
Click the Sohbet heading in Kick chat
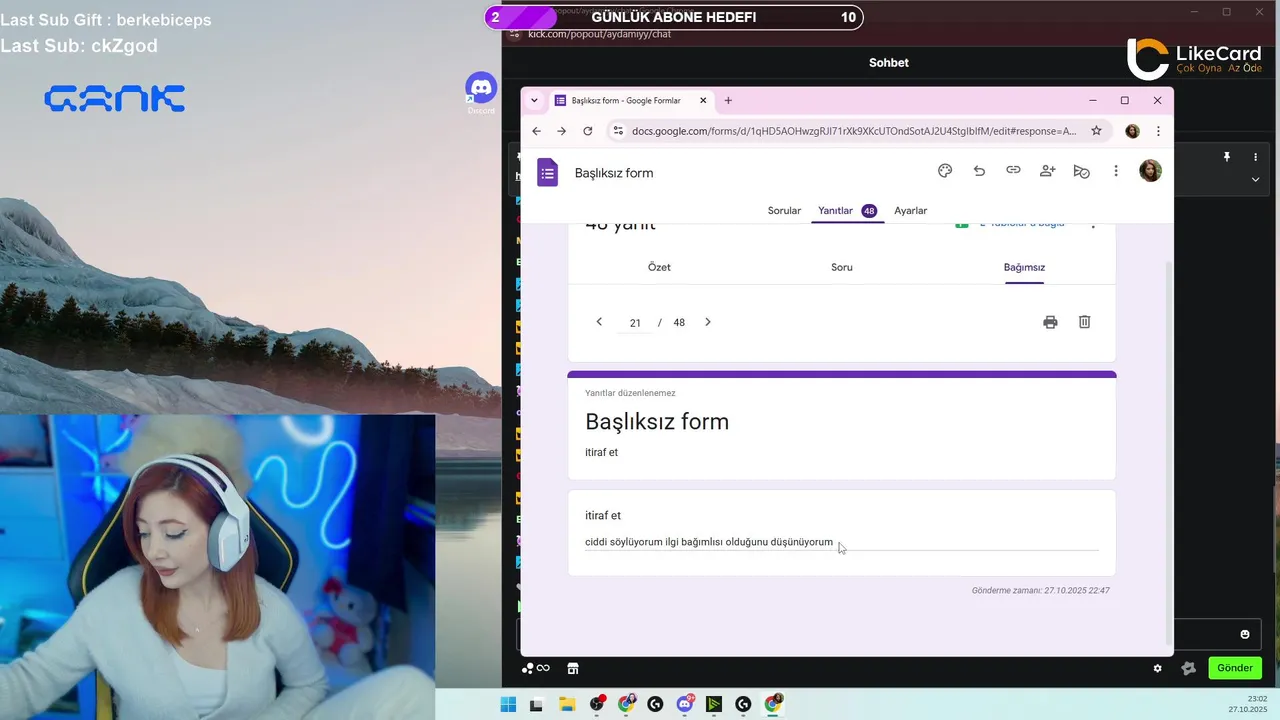(889, 62)
